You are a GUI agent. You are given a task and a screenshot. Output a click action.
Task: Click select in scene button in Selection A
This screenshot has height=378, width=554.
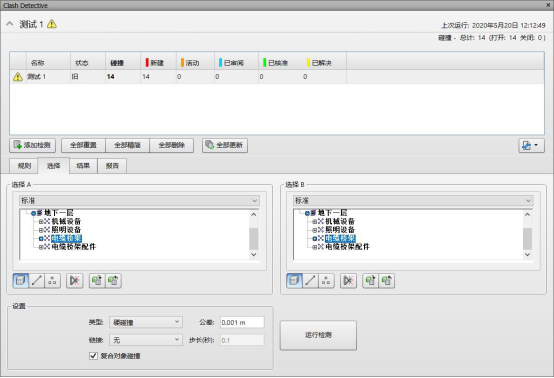click(x=113, y=281)
